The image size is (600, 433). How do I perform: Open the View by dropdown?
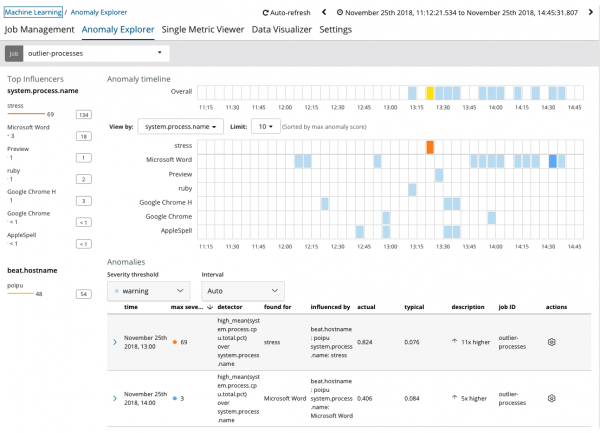(x=181, y=127)
